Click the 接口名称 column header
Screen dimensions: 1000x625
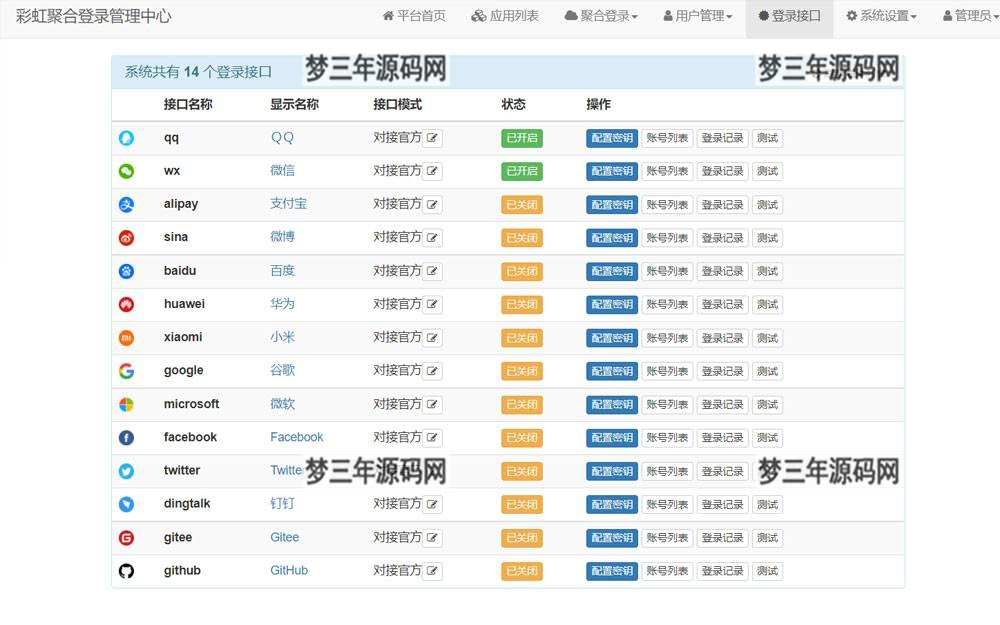point(188,104)
